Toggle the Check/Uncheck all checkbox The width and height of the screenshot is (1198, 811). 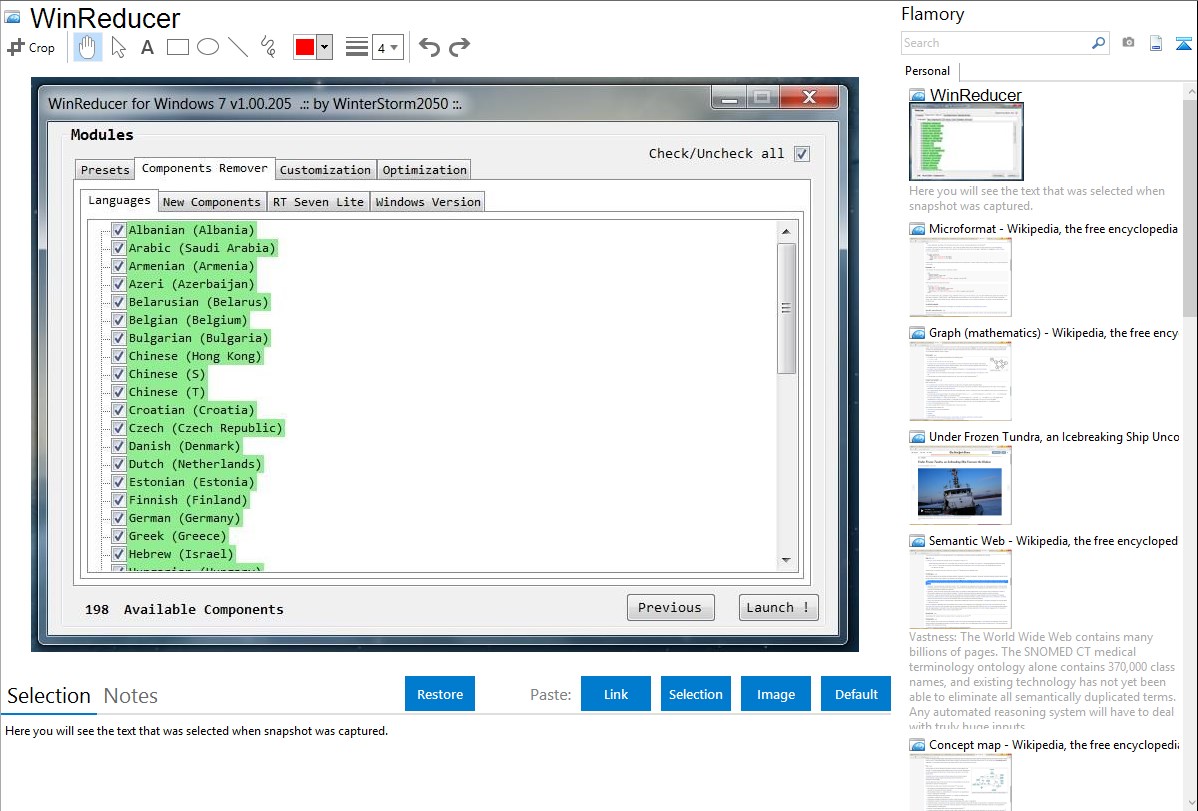click(x=801, y=154)
